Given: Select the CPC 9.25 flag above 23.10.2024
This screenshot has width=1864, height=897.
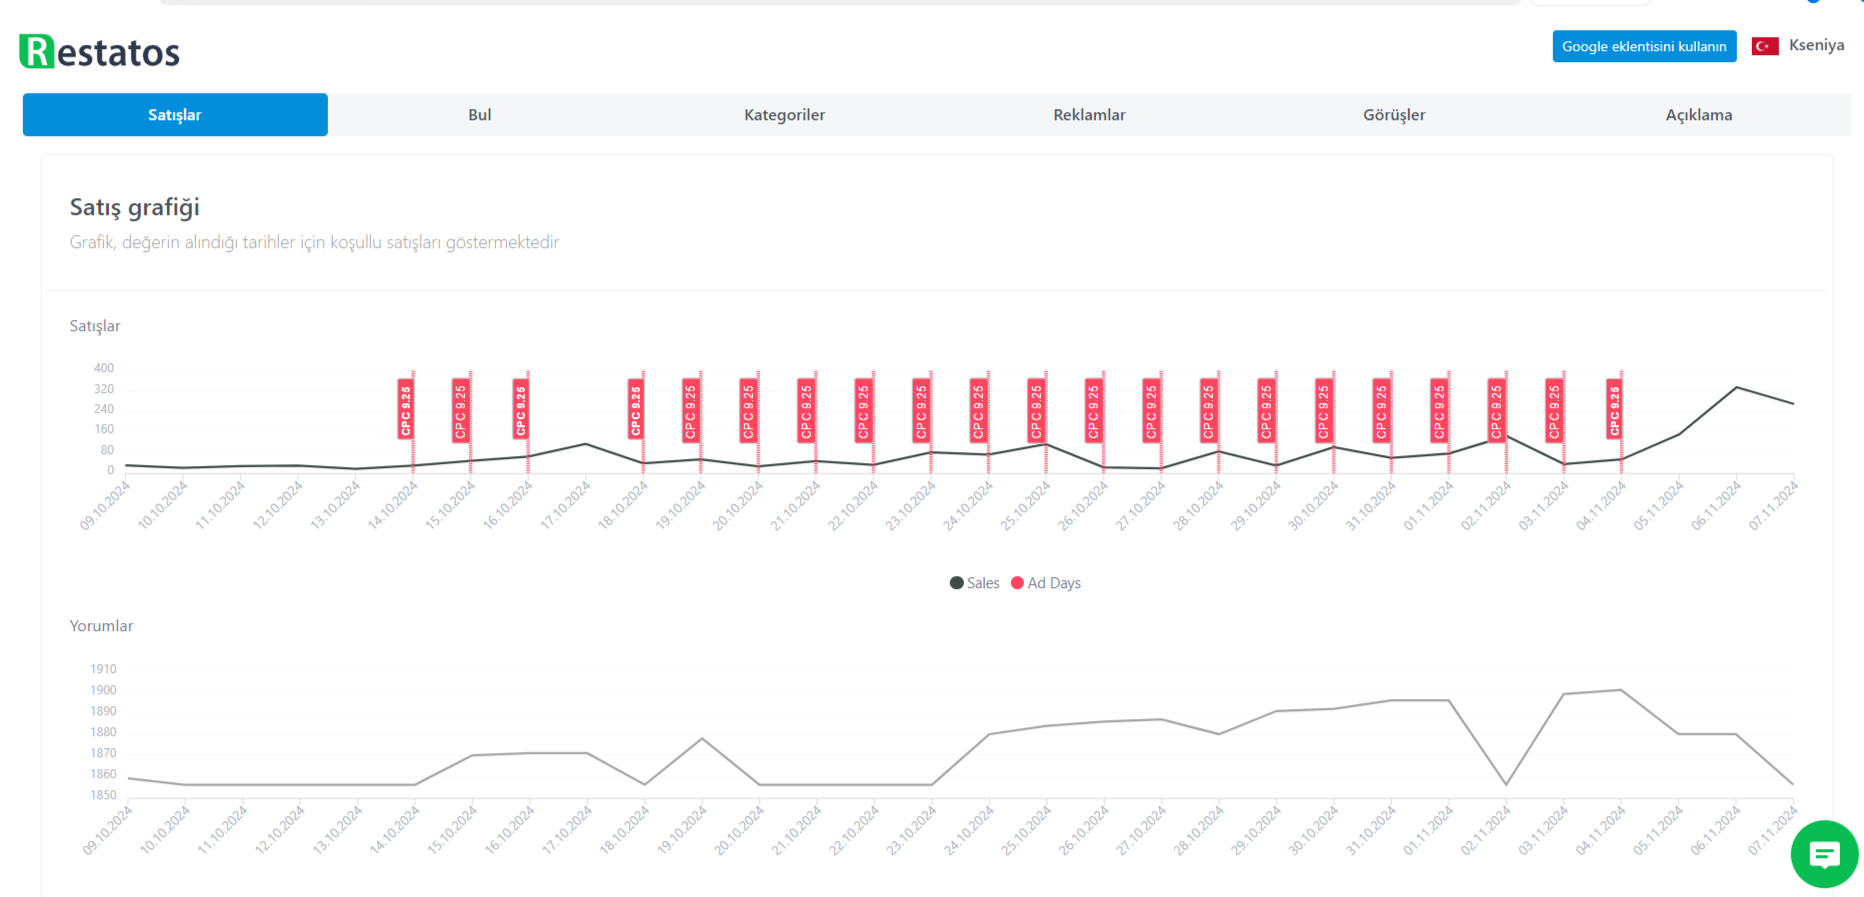Looking at the screenshot, I should pos(922,409).
